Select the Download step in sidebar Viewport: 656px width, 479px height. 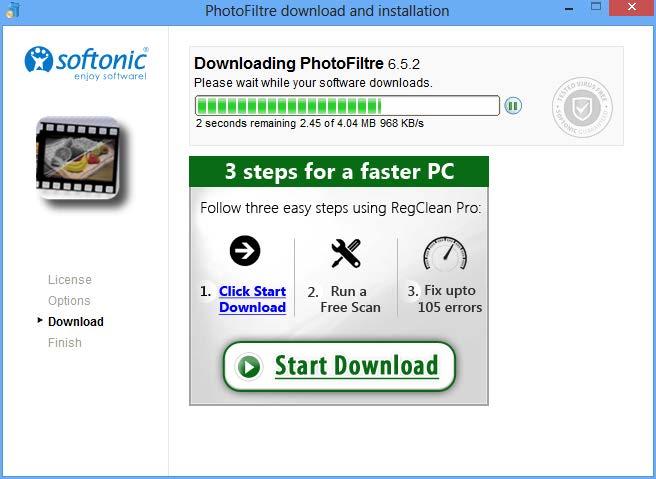point(76,321)
